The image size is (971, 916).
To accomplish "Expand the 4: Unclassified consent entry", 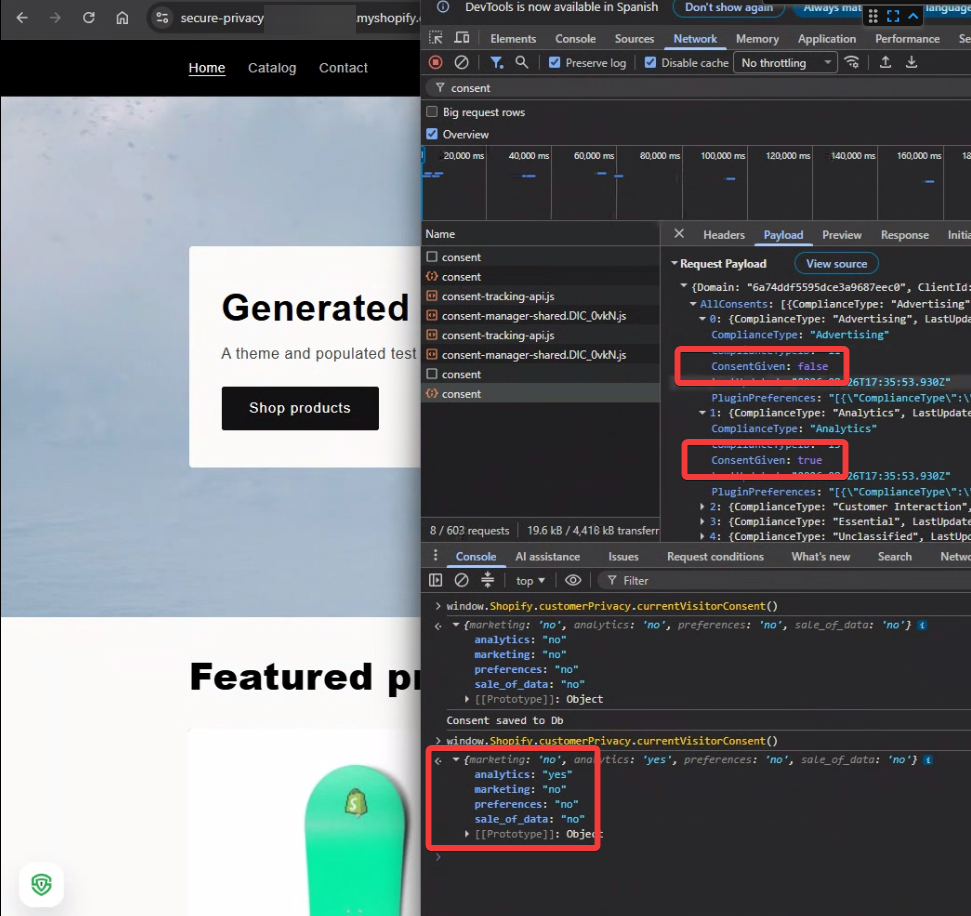I will coord(702,536).
